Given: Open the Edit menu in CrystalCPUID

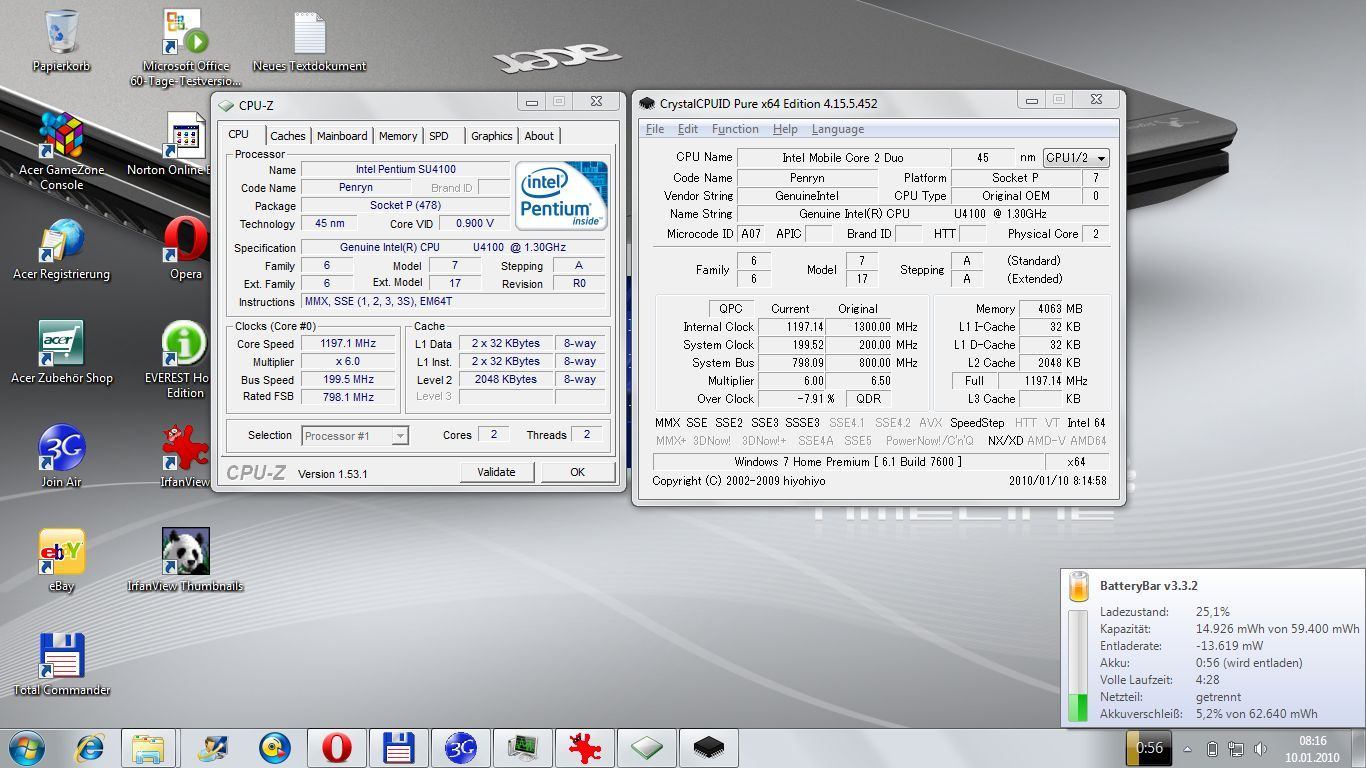Looking at the screenshot, I should click(688, 129).
